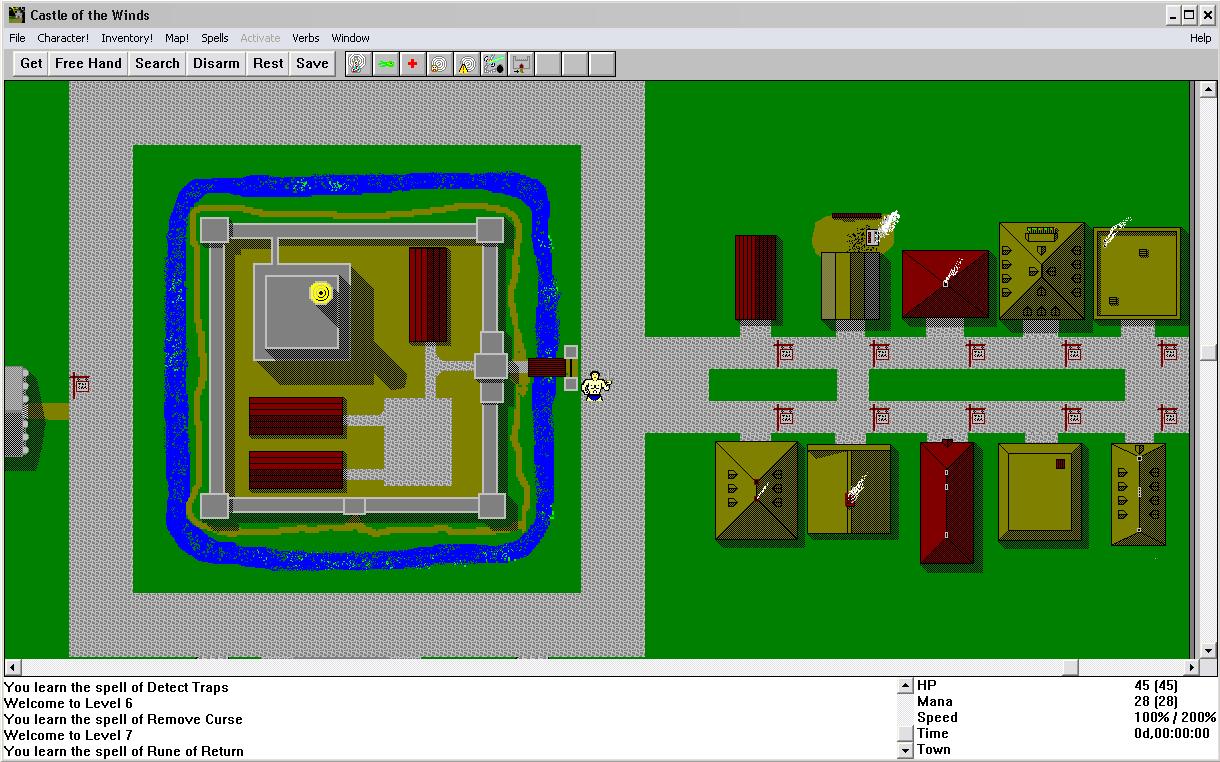Screen dimensions: 1220x762
Task: Cast Shock Bolt via green lightning icon
Action: [385, 63]
